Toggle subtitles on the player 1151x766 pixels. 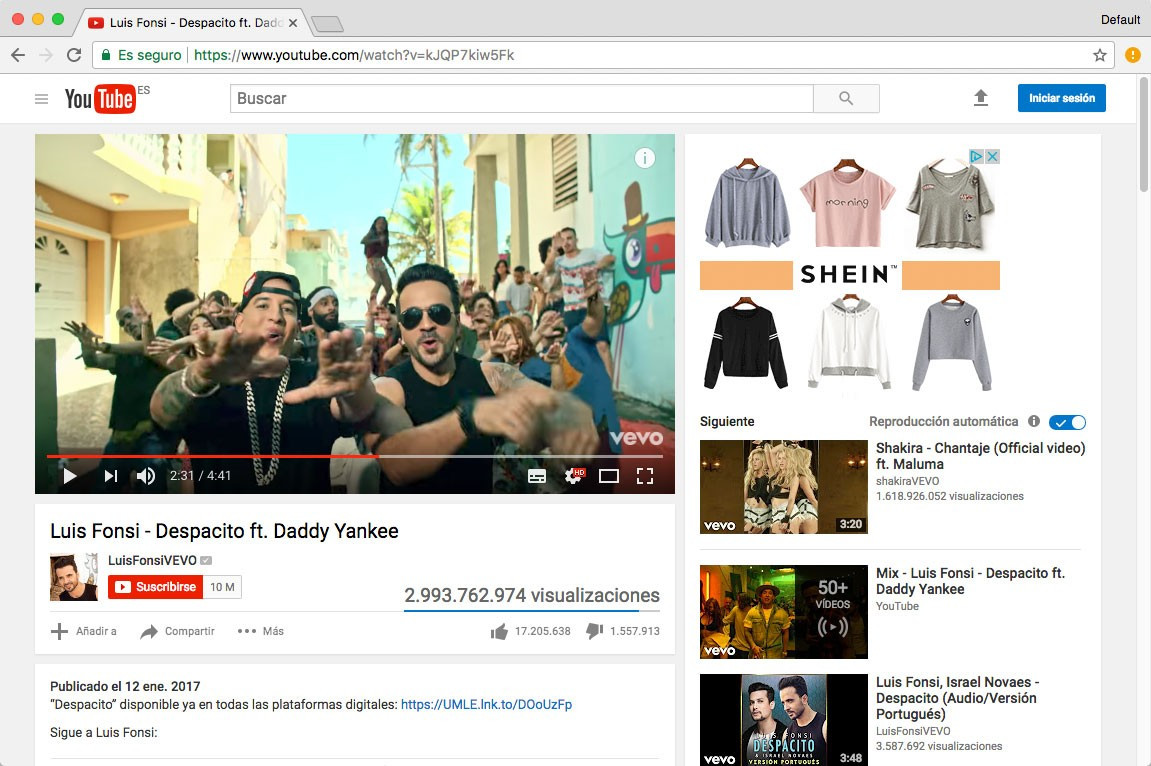pos(537,476)
